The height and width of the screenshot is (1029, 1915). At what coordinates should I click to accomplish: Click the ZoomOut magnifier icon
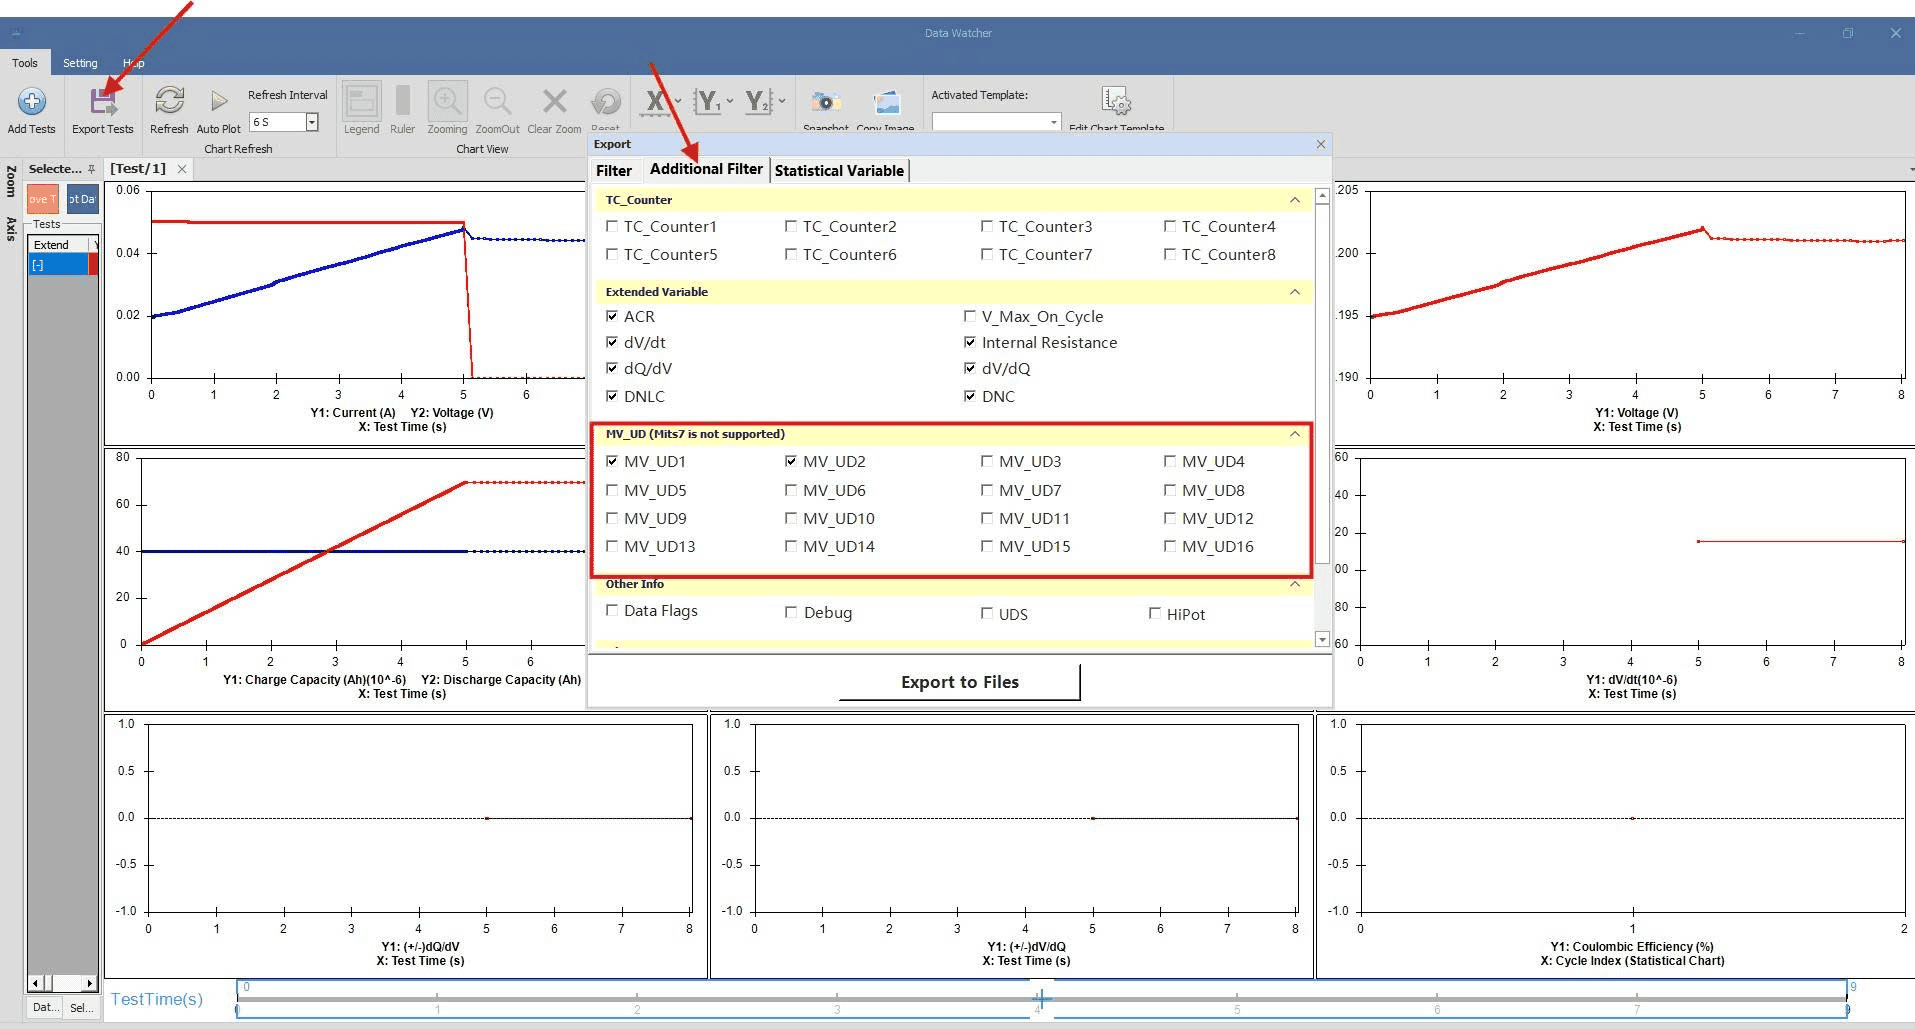tap(497, 102)
